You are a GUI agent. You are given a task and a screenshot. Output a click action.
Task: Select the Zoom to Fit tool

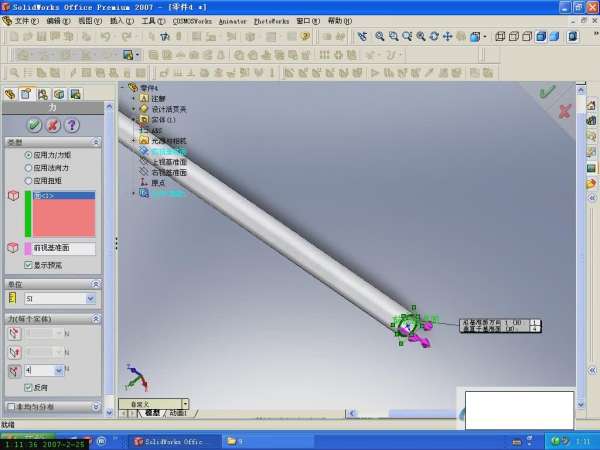pos(380,36)
